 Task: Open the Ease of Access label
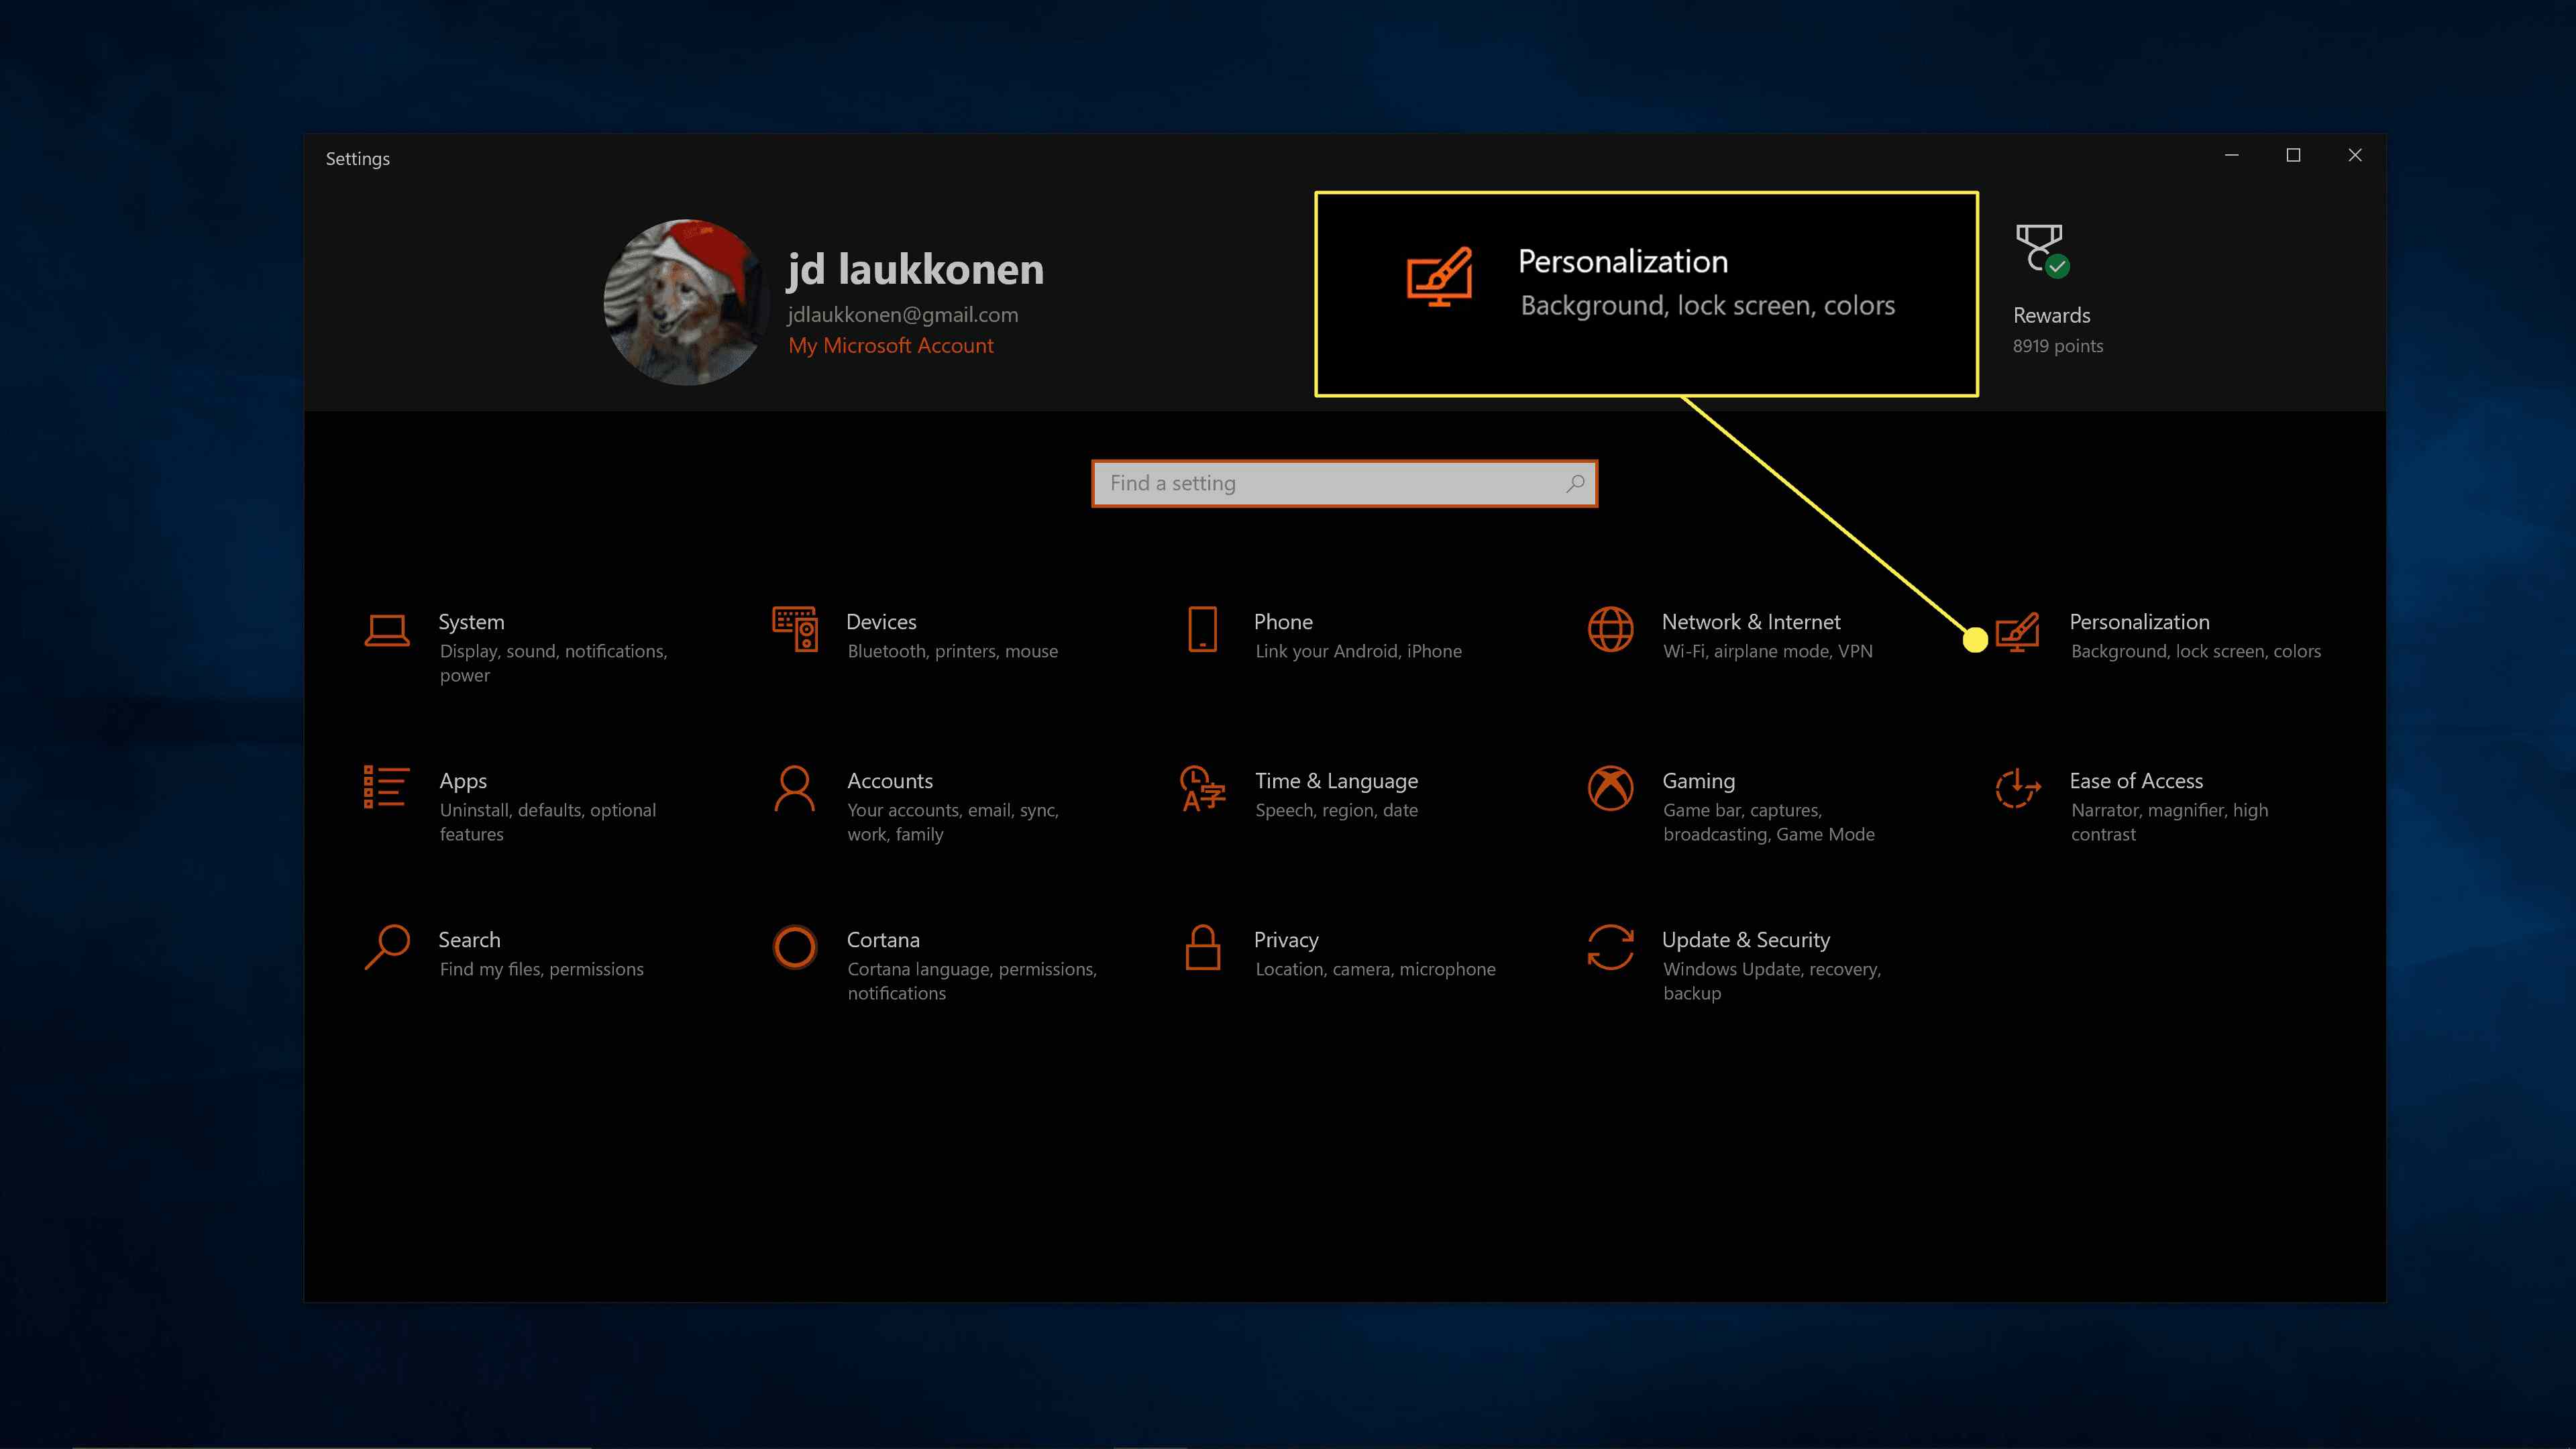pos(2136,781)
